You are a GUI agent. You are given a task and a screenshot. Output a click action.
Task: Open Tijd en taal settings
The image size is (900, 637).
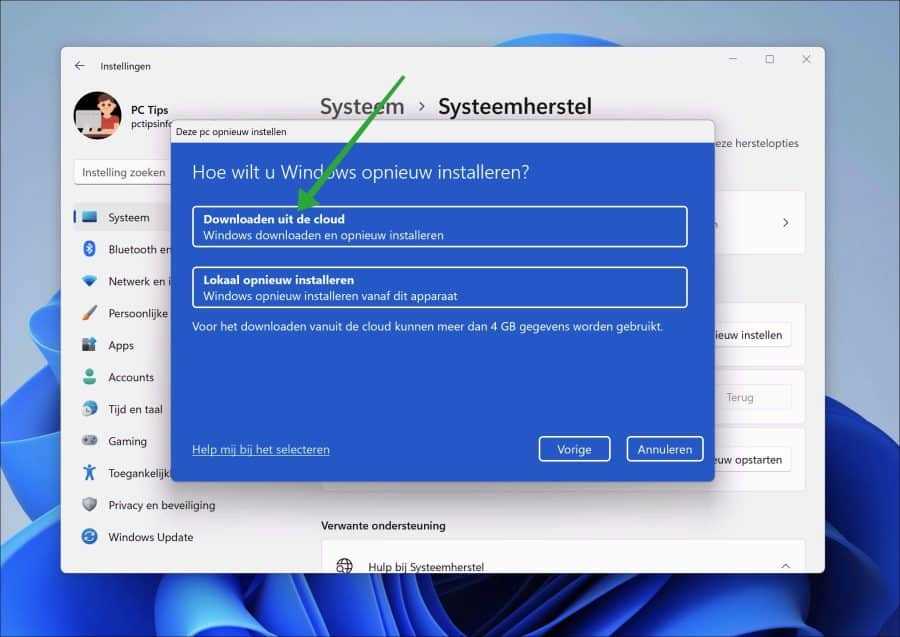tap(135, 409)
